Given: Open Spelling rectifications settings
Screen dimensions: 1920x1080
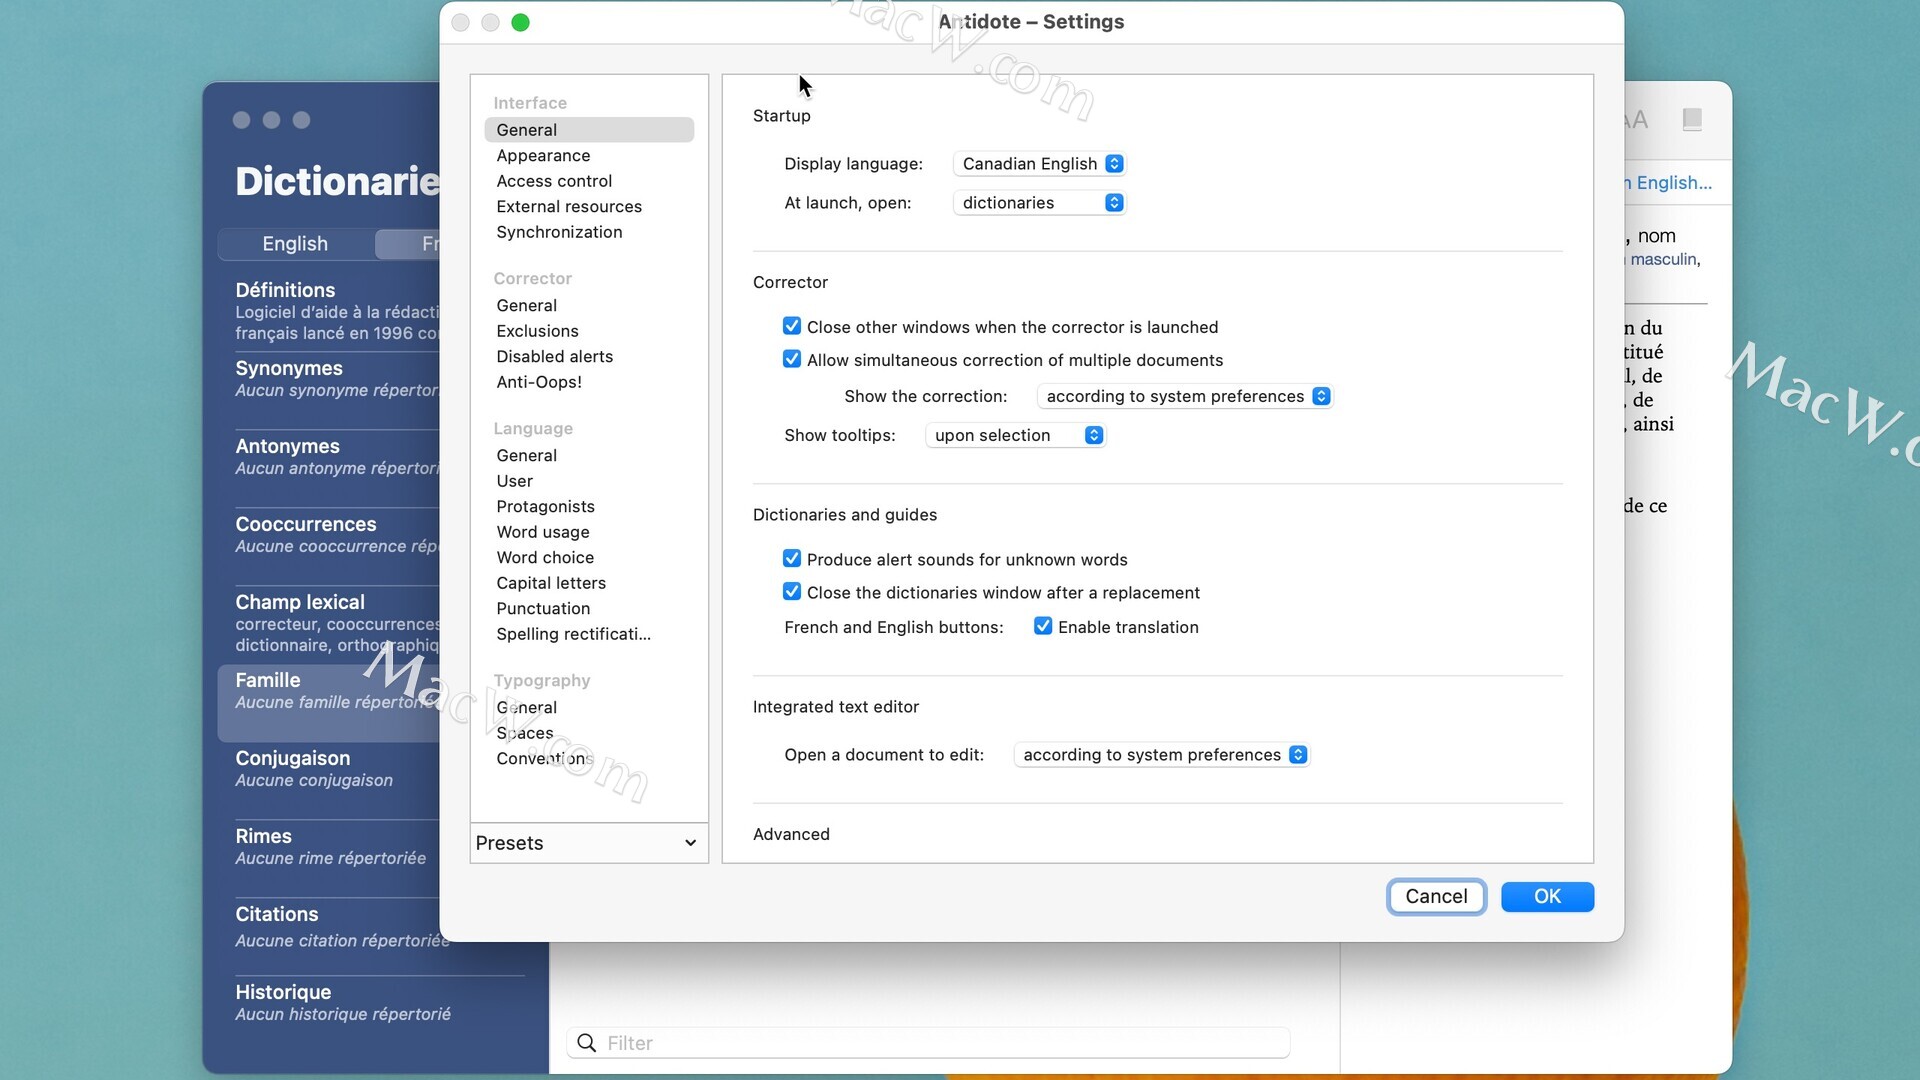Looking at the screenshot, I should (573, 634).
